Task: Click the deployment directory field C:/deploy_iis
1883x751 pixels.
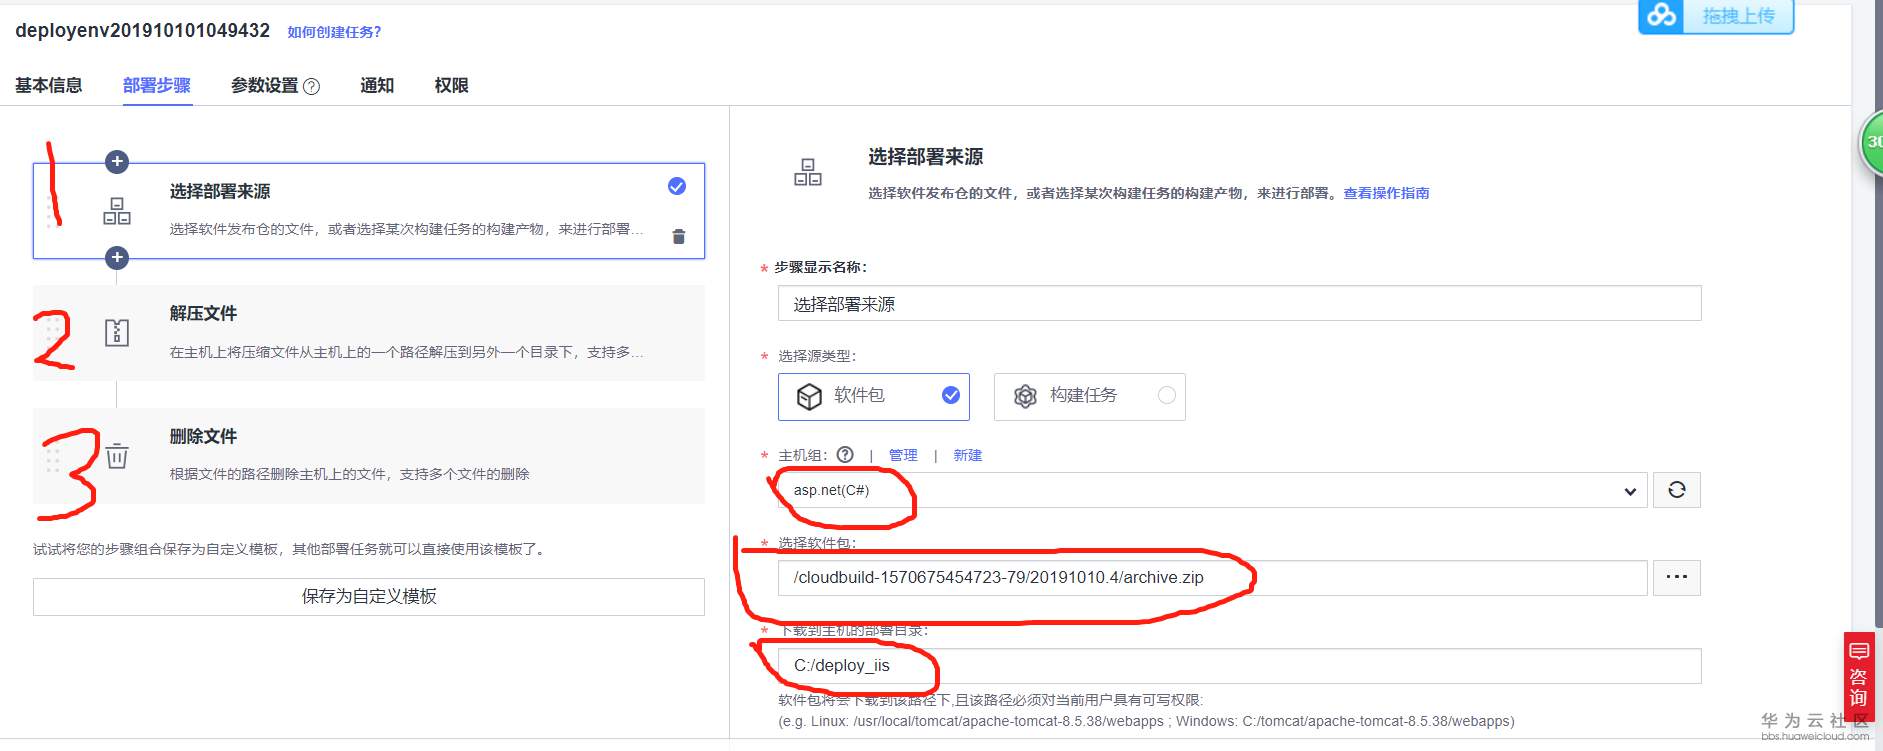Action: [1239, 666]
